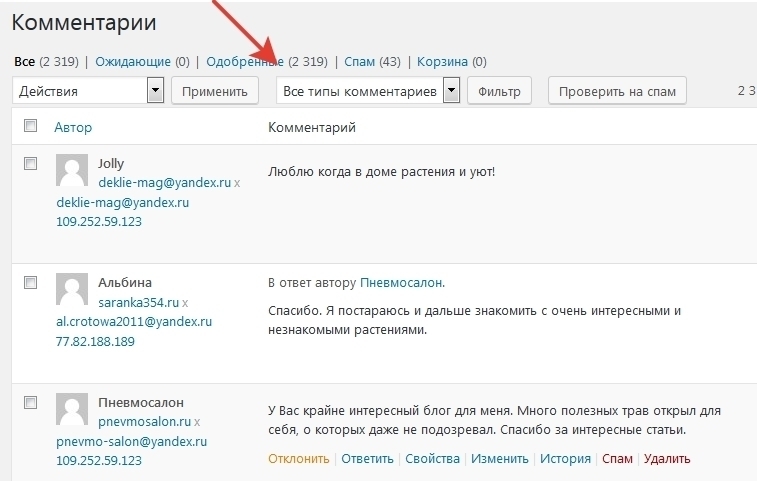Sort comments by the Автор column
757x481 pixels.
point(73,127)
